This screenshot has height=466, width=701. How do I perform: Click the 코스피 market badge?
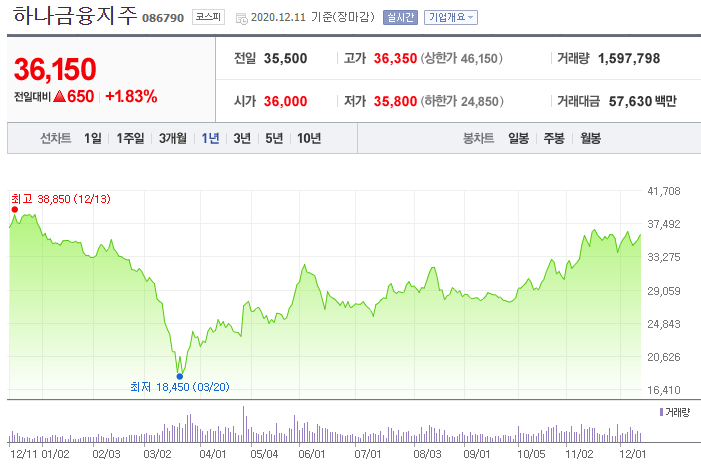(x=208, y=17)
